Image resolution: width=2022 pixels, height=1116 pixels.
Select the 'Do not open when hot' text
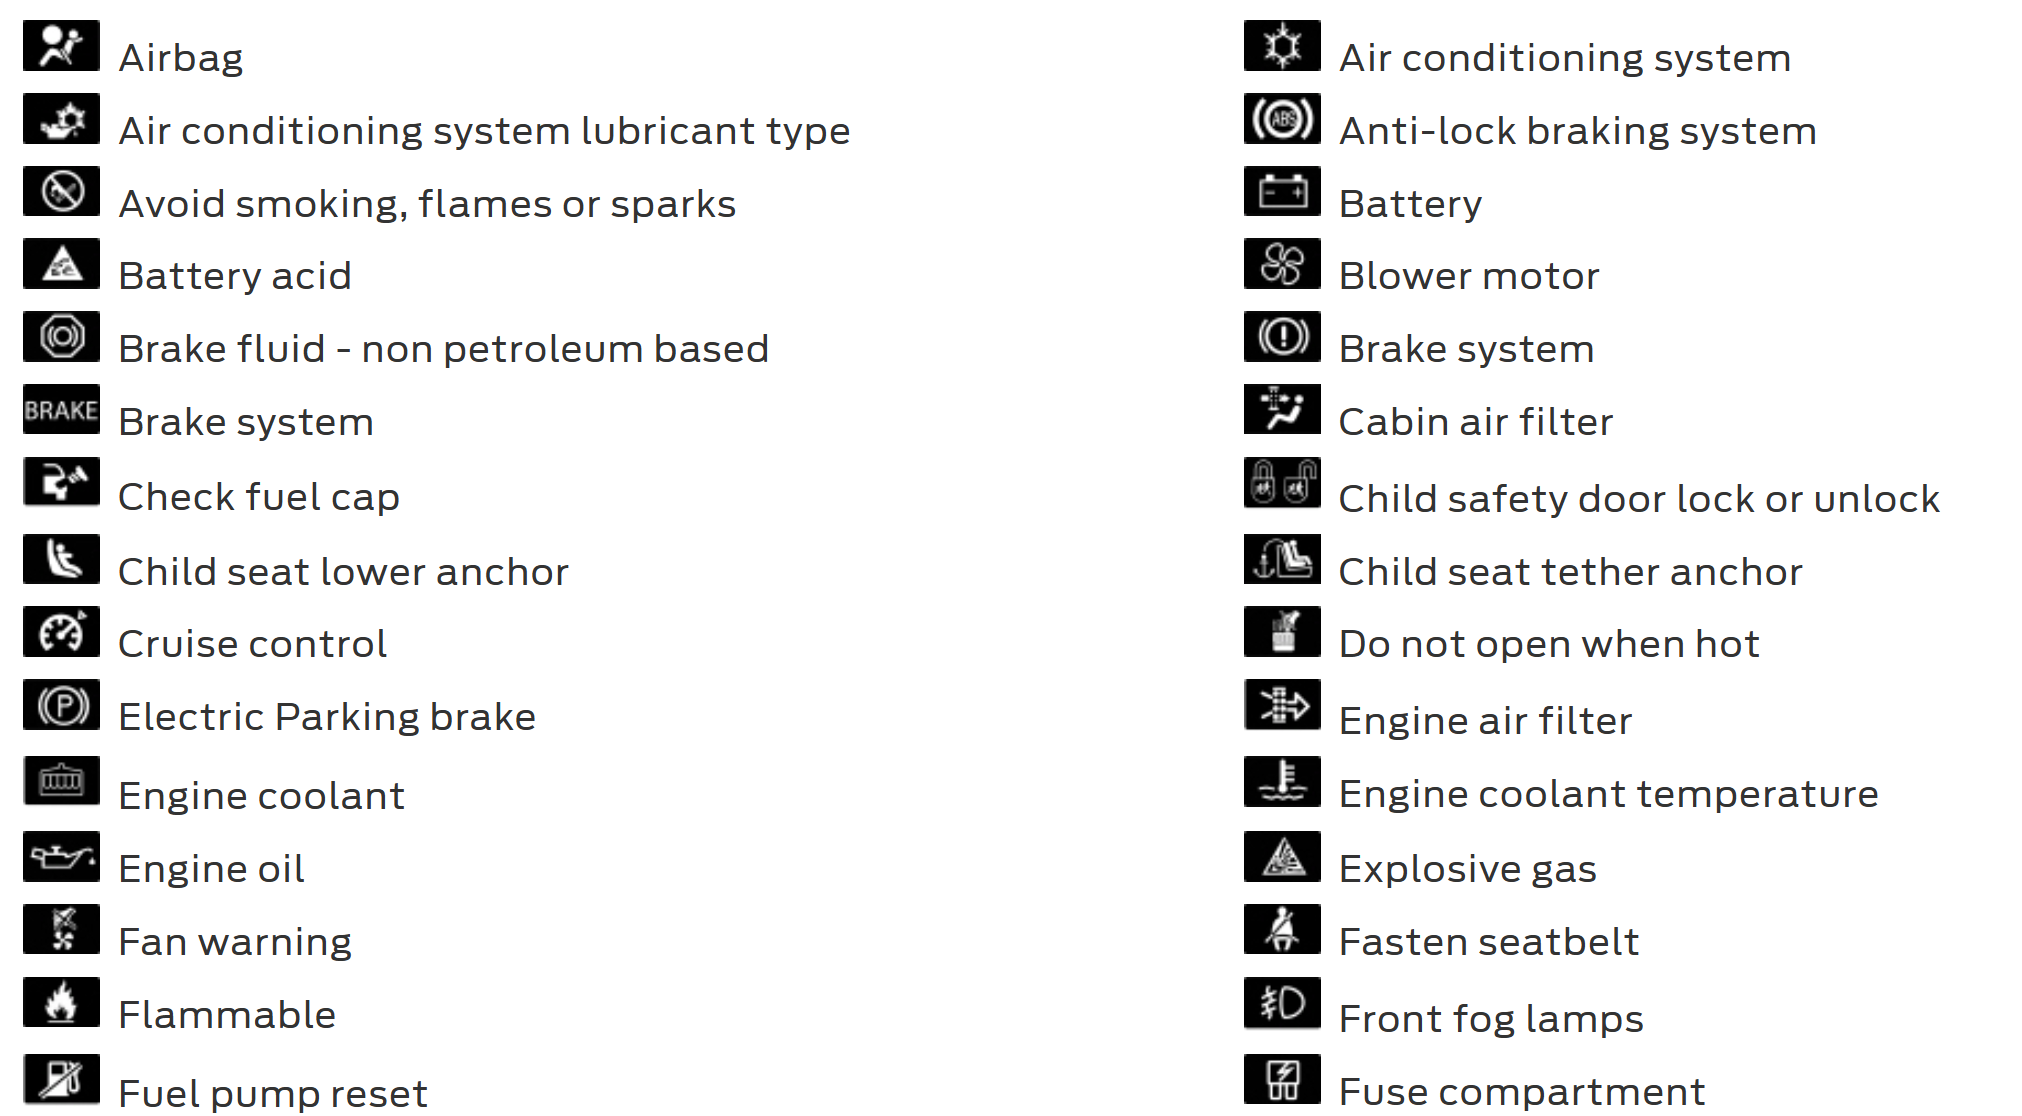1549,644
